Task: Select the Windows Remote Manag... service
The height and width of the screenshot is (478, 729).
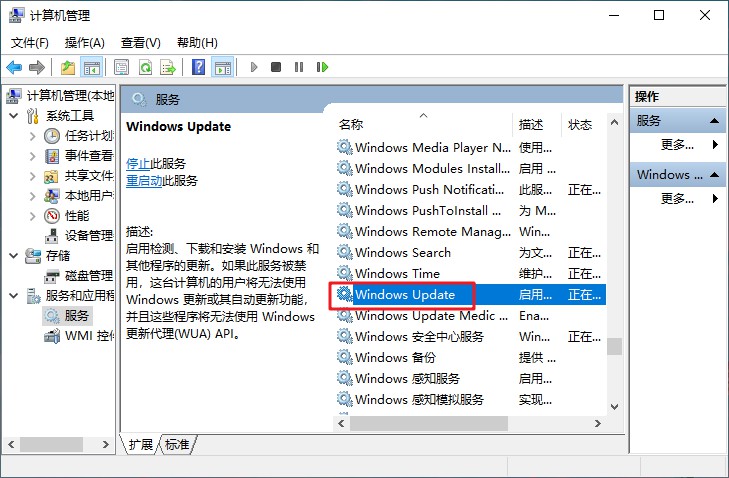Action: click(470, 232)
